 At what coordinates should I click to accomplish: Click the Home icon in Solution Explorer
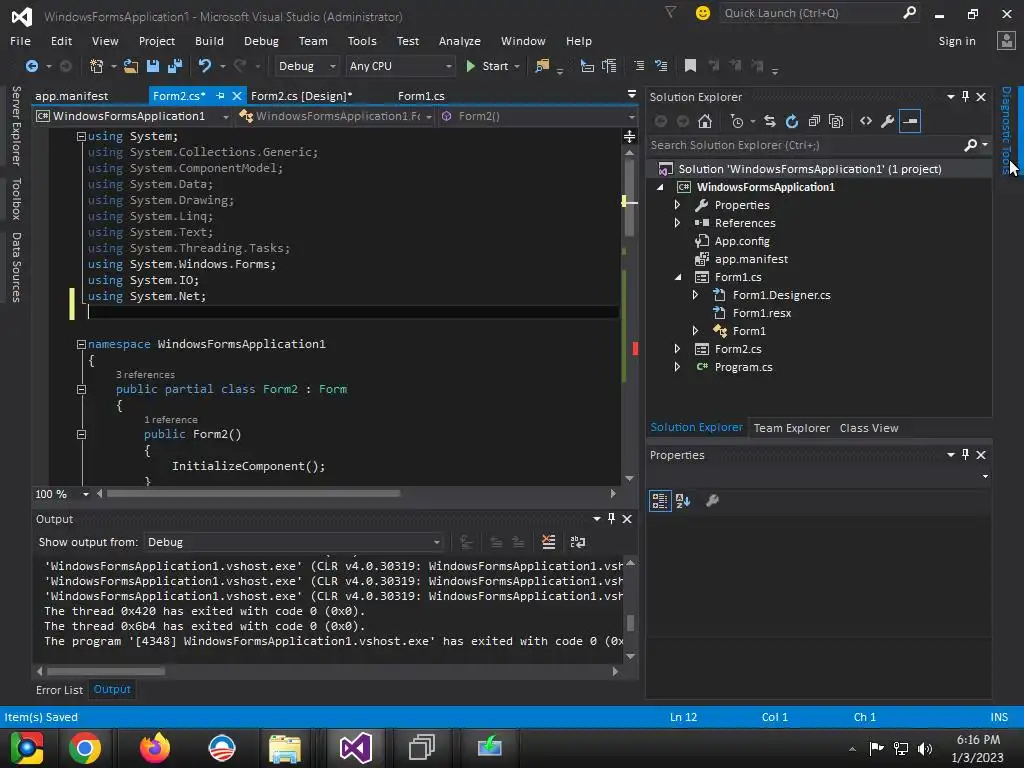(x=705, y=121)
